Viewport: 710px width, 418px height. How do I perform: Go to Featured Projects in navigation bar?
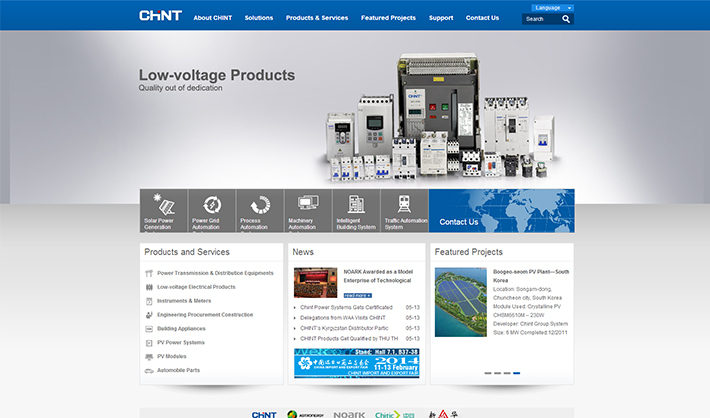(x=388, y=18)
